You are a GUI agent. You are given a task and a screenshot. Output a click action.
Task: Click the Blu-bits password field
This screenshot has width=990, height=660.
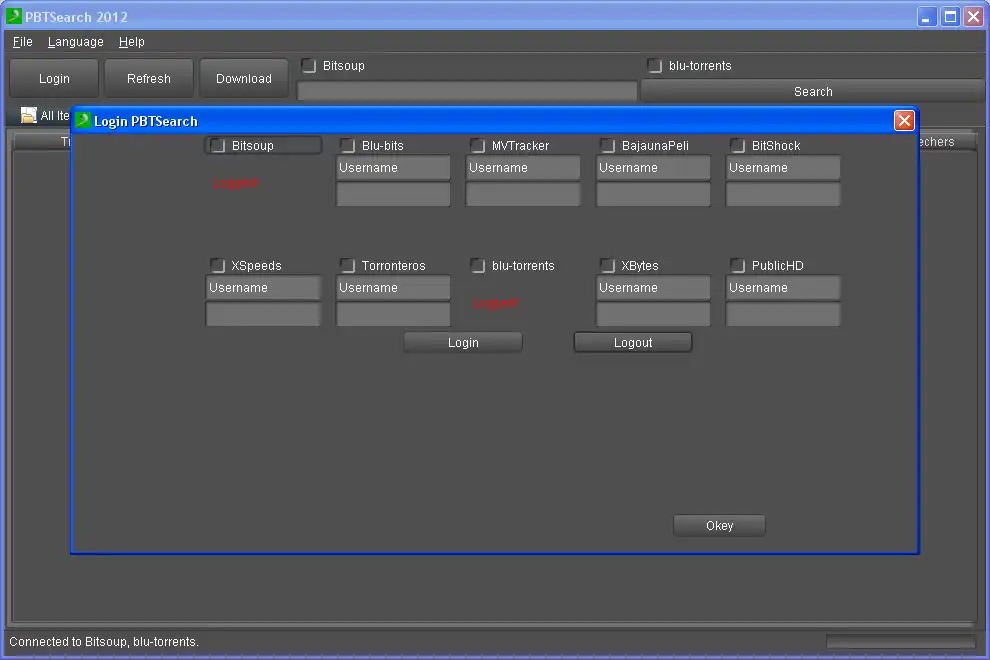point(393,194)
